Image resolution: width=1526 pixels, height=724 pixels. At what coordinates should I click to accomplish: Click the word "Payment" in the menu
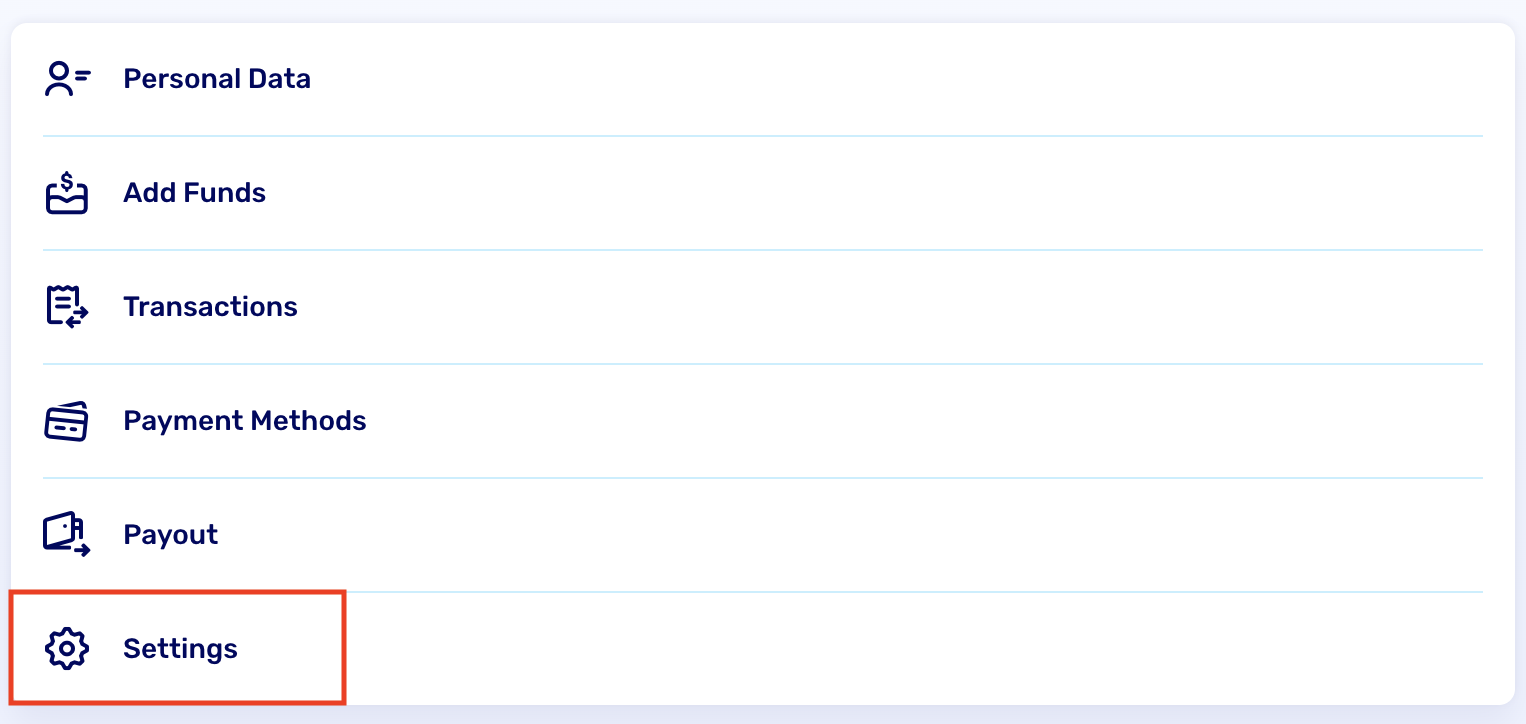[x=183, y=421]
